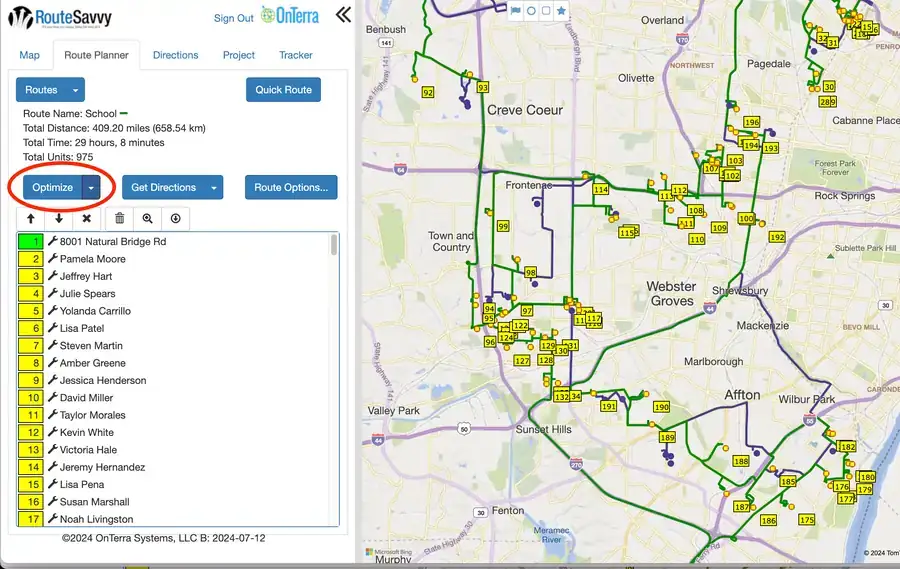Select the star tool on map toolbar
The image size is (900, 569).
[x=561, y=10]
